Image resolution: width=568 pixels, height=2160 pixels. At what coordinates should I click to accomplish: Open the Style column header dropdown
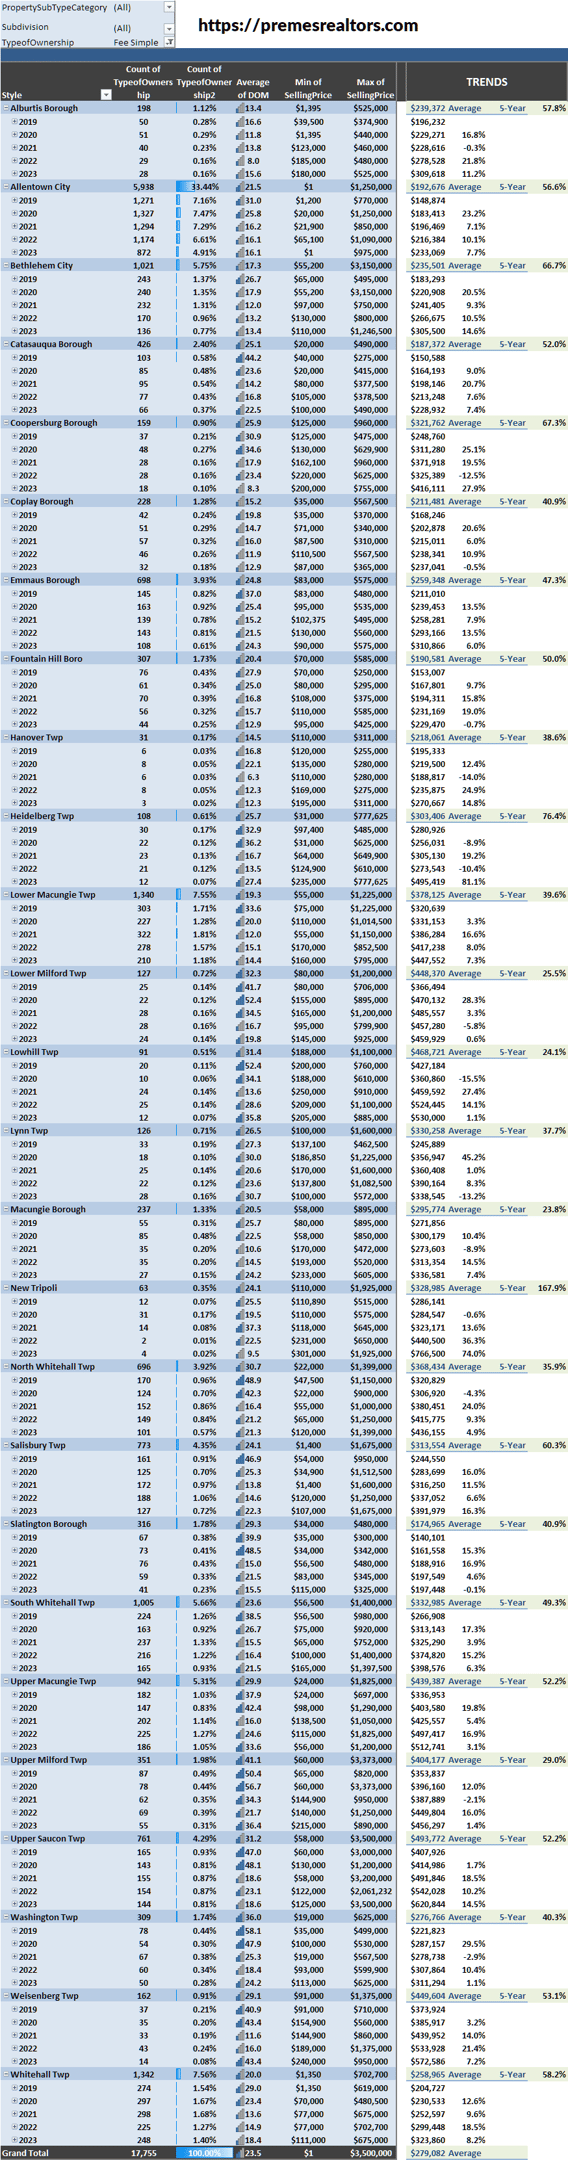point(106,95)
